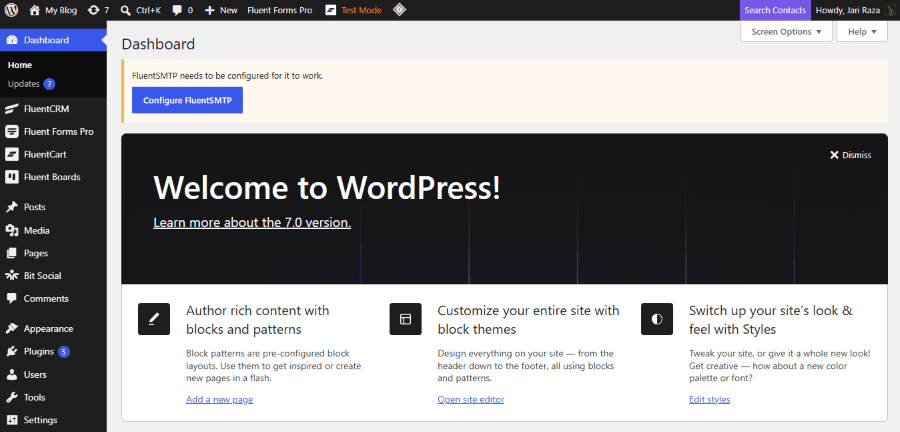The image size is (900, 432).
Task: Click the Test Mode icon
Action: point(331,10)
